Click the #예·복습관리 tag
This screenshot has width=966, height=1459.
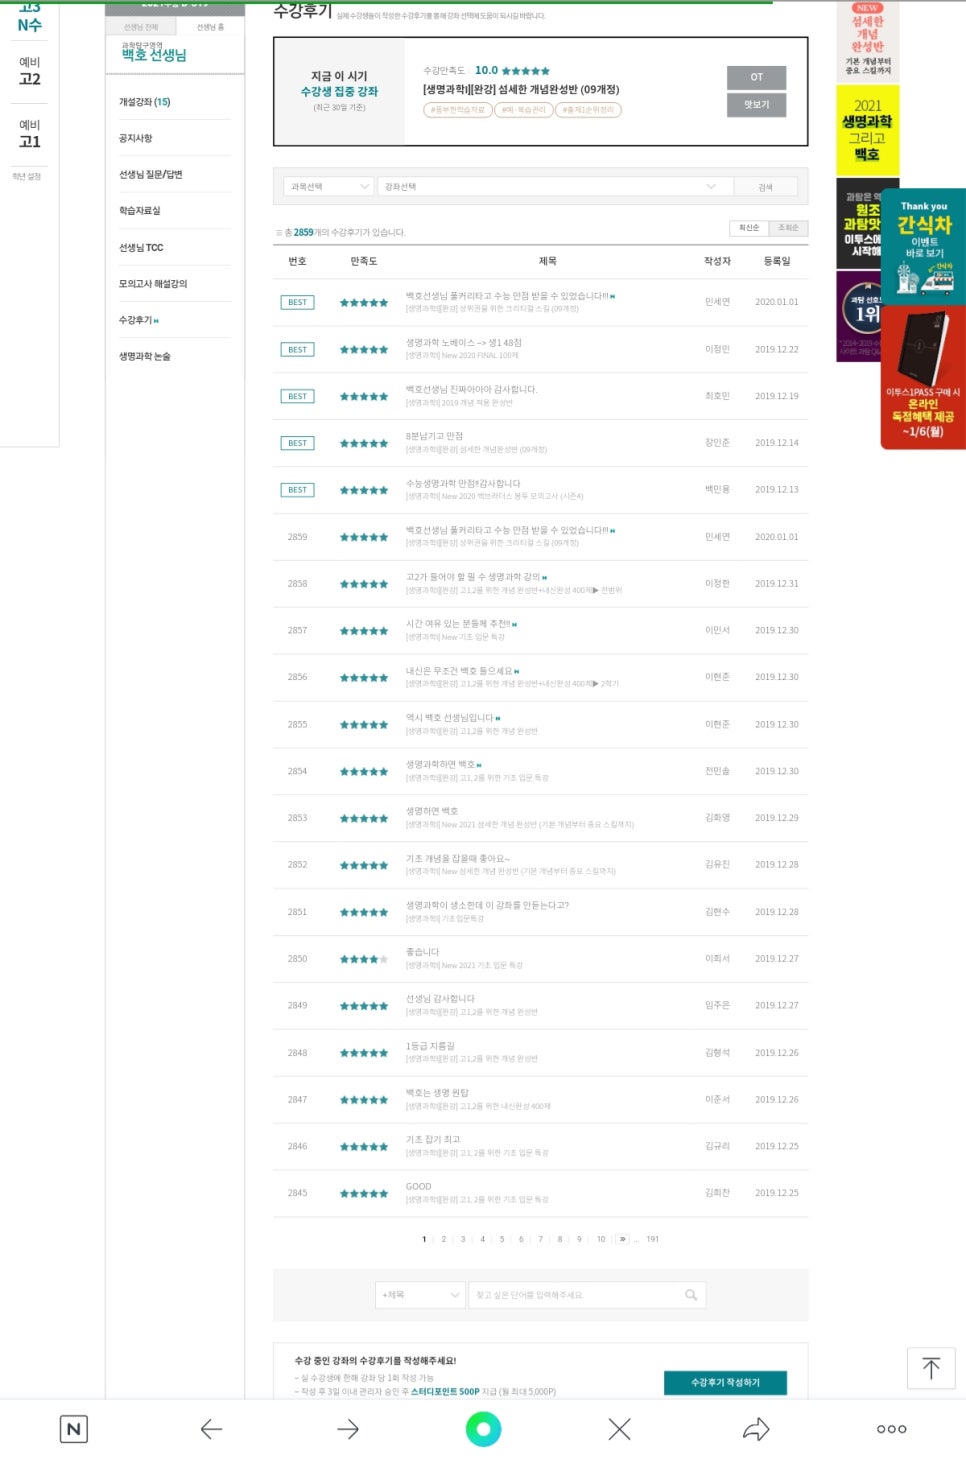(x=524, y=110)
